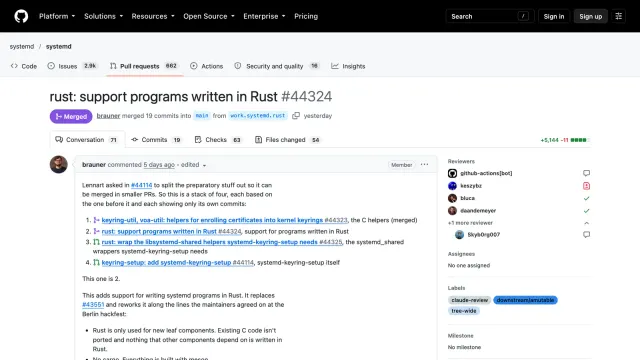Open the GitHub logo homepage
This screenshot has height=360, width=640.
click(x=21, y=16)
